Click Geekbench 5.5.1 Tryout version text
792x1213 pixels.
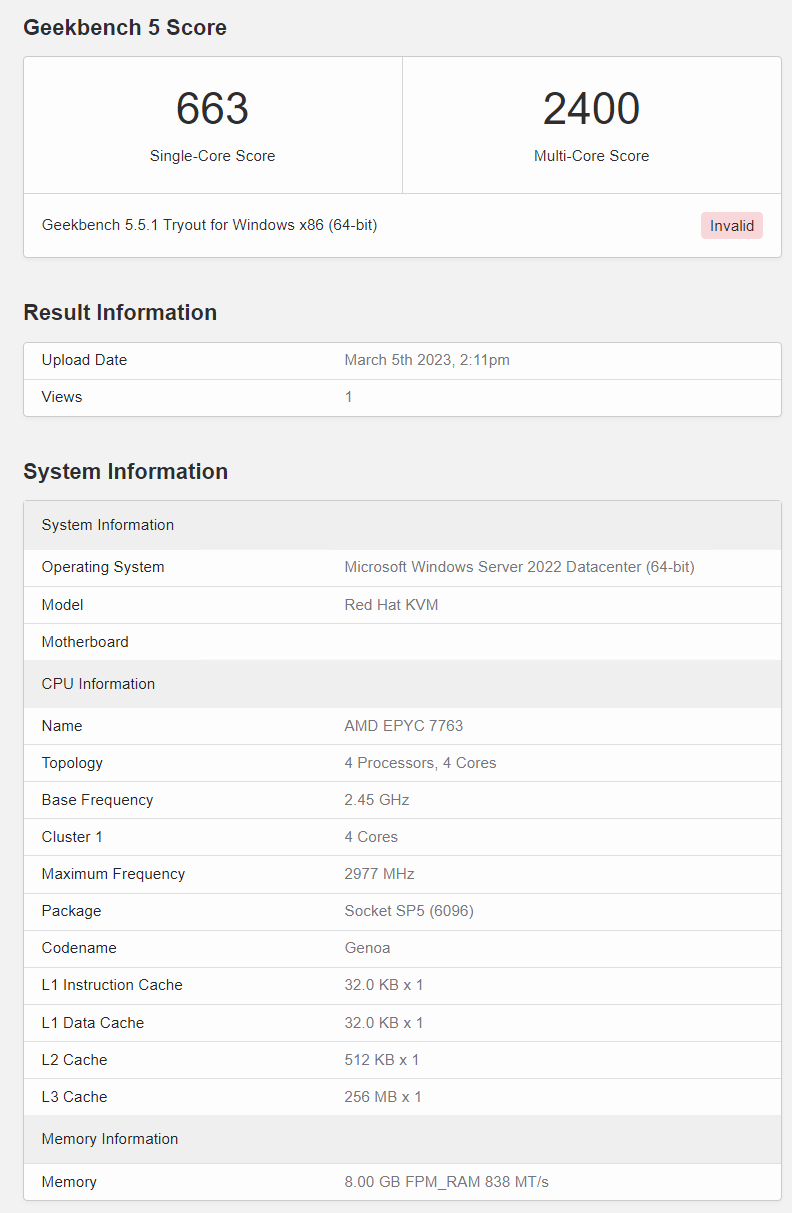209,225
